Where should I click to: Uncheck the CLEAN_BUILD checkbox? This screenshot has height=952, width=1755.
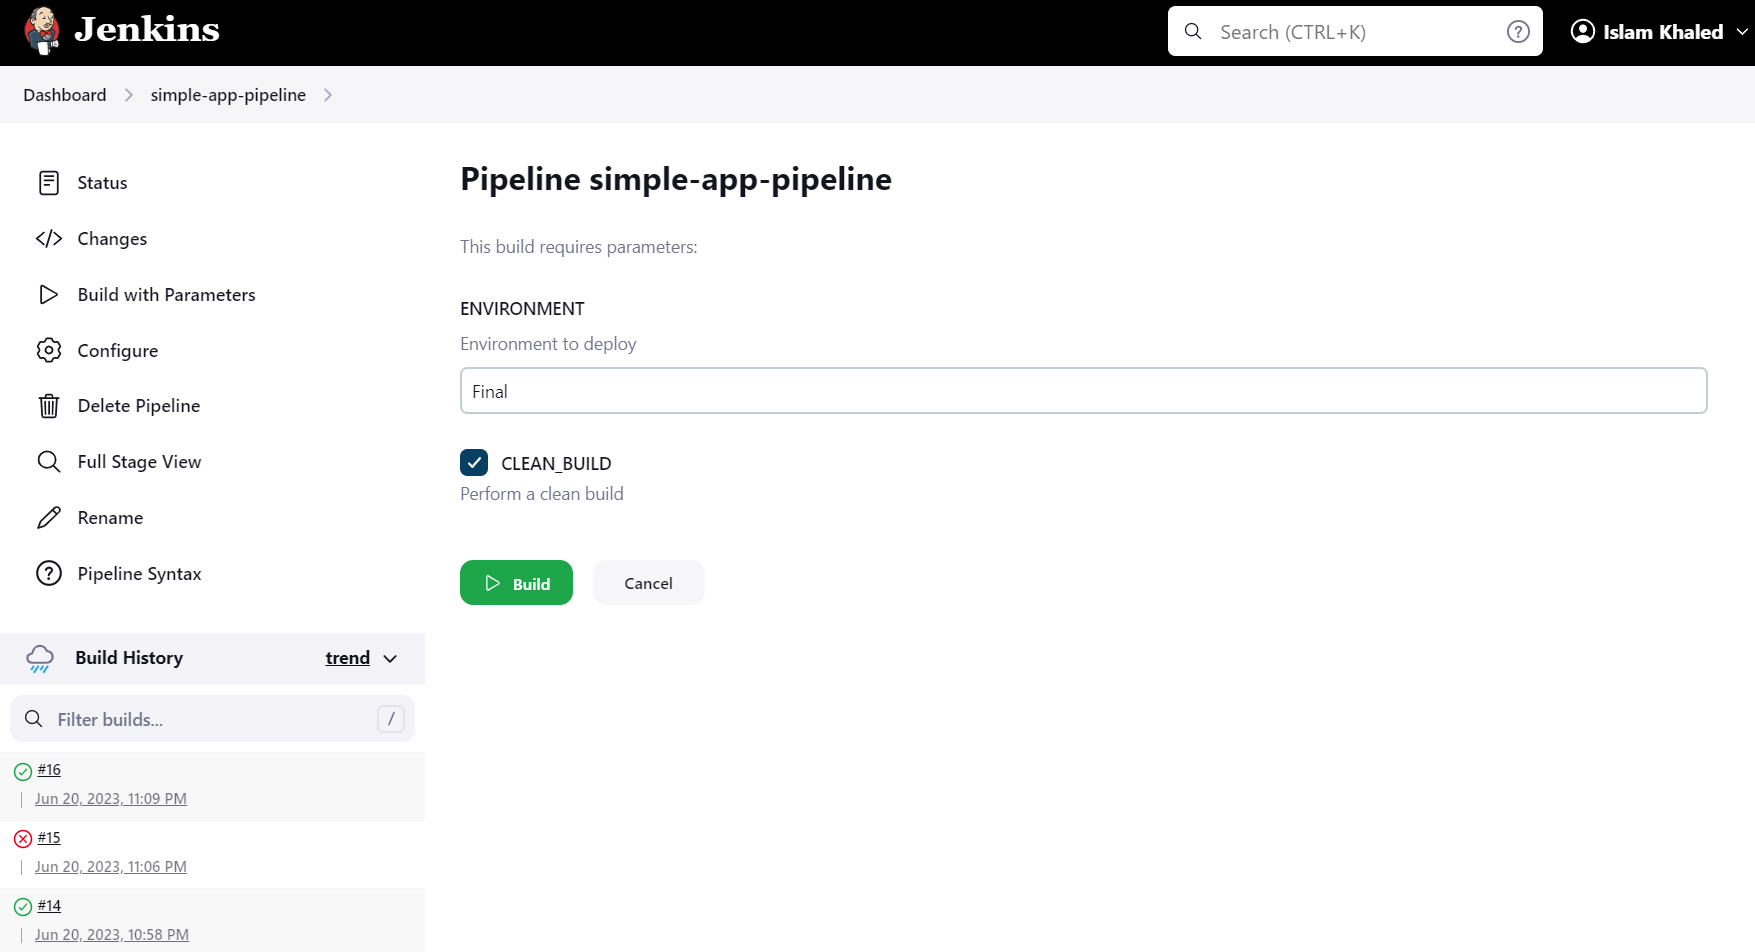474,462
